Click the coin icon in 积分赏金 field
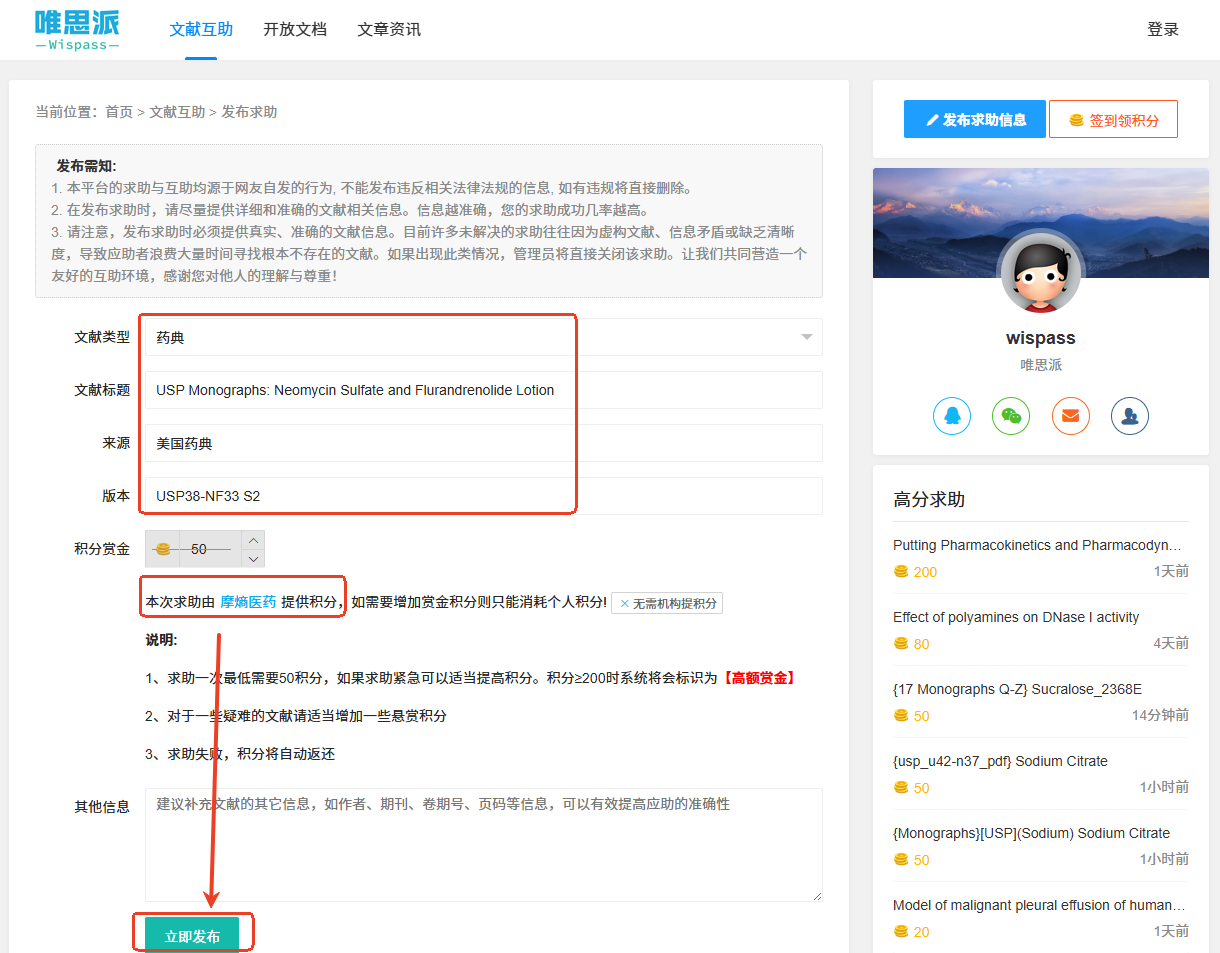1220x953 pixels. click(163, 549)
